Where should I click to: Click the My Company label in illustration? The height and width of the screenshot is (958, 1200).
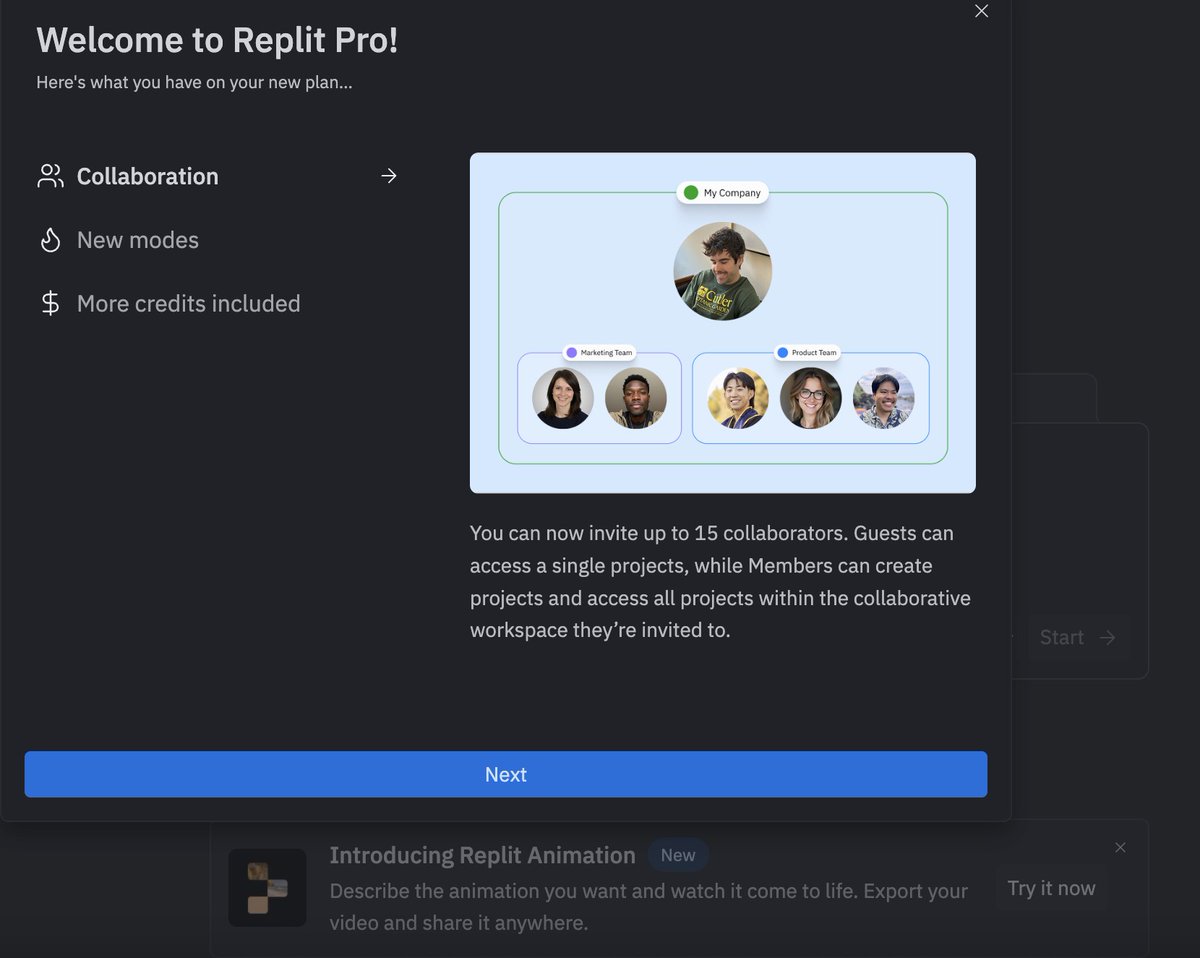coord(722,192)
